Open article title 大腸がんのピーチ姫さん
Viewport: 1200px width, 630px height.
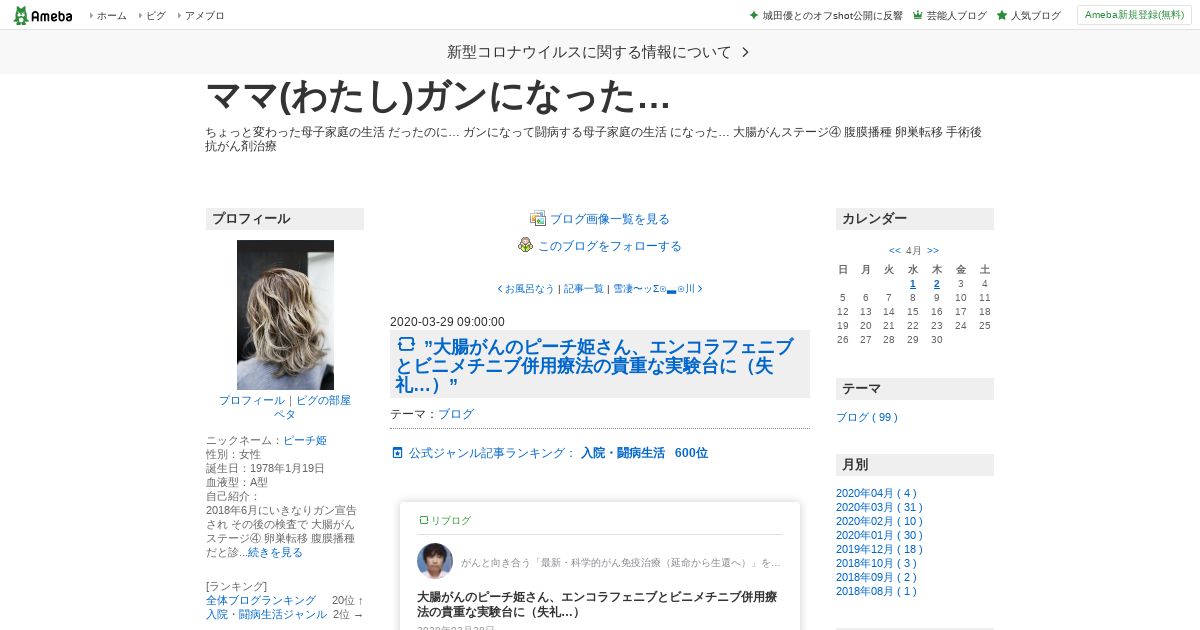(x=595, y=364)
